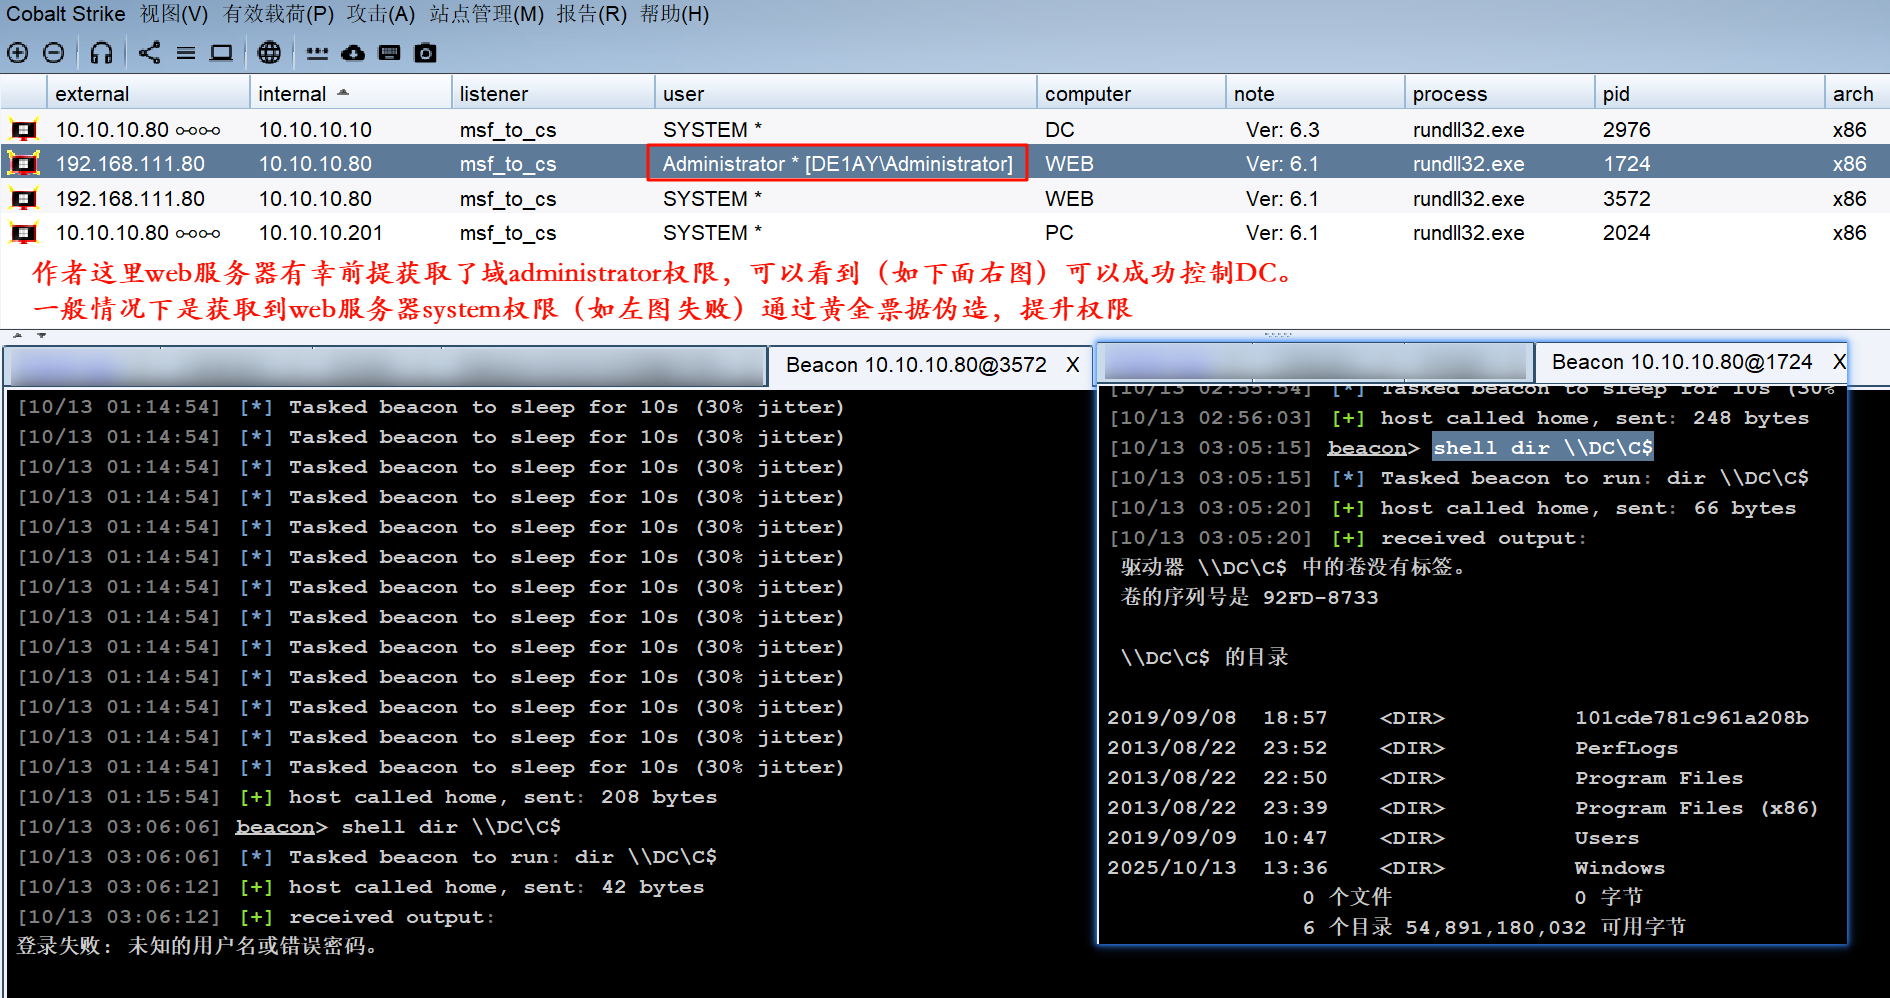Click beacon prompt link in right console
The height and width of the screenshot is (998, 1890).
coord(1367,448)
